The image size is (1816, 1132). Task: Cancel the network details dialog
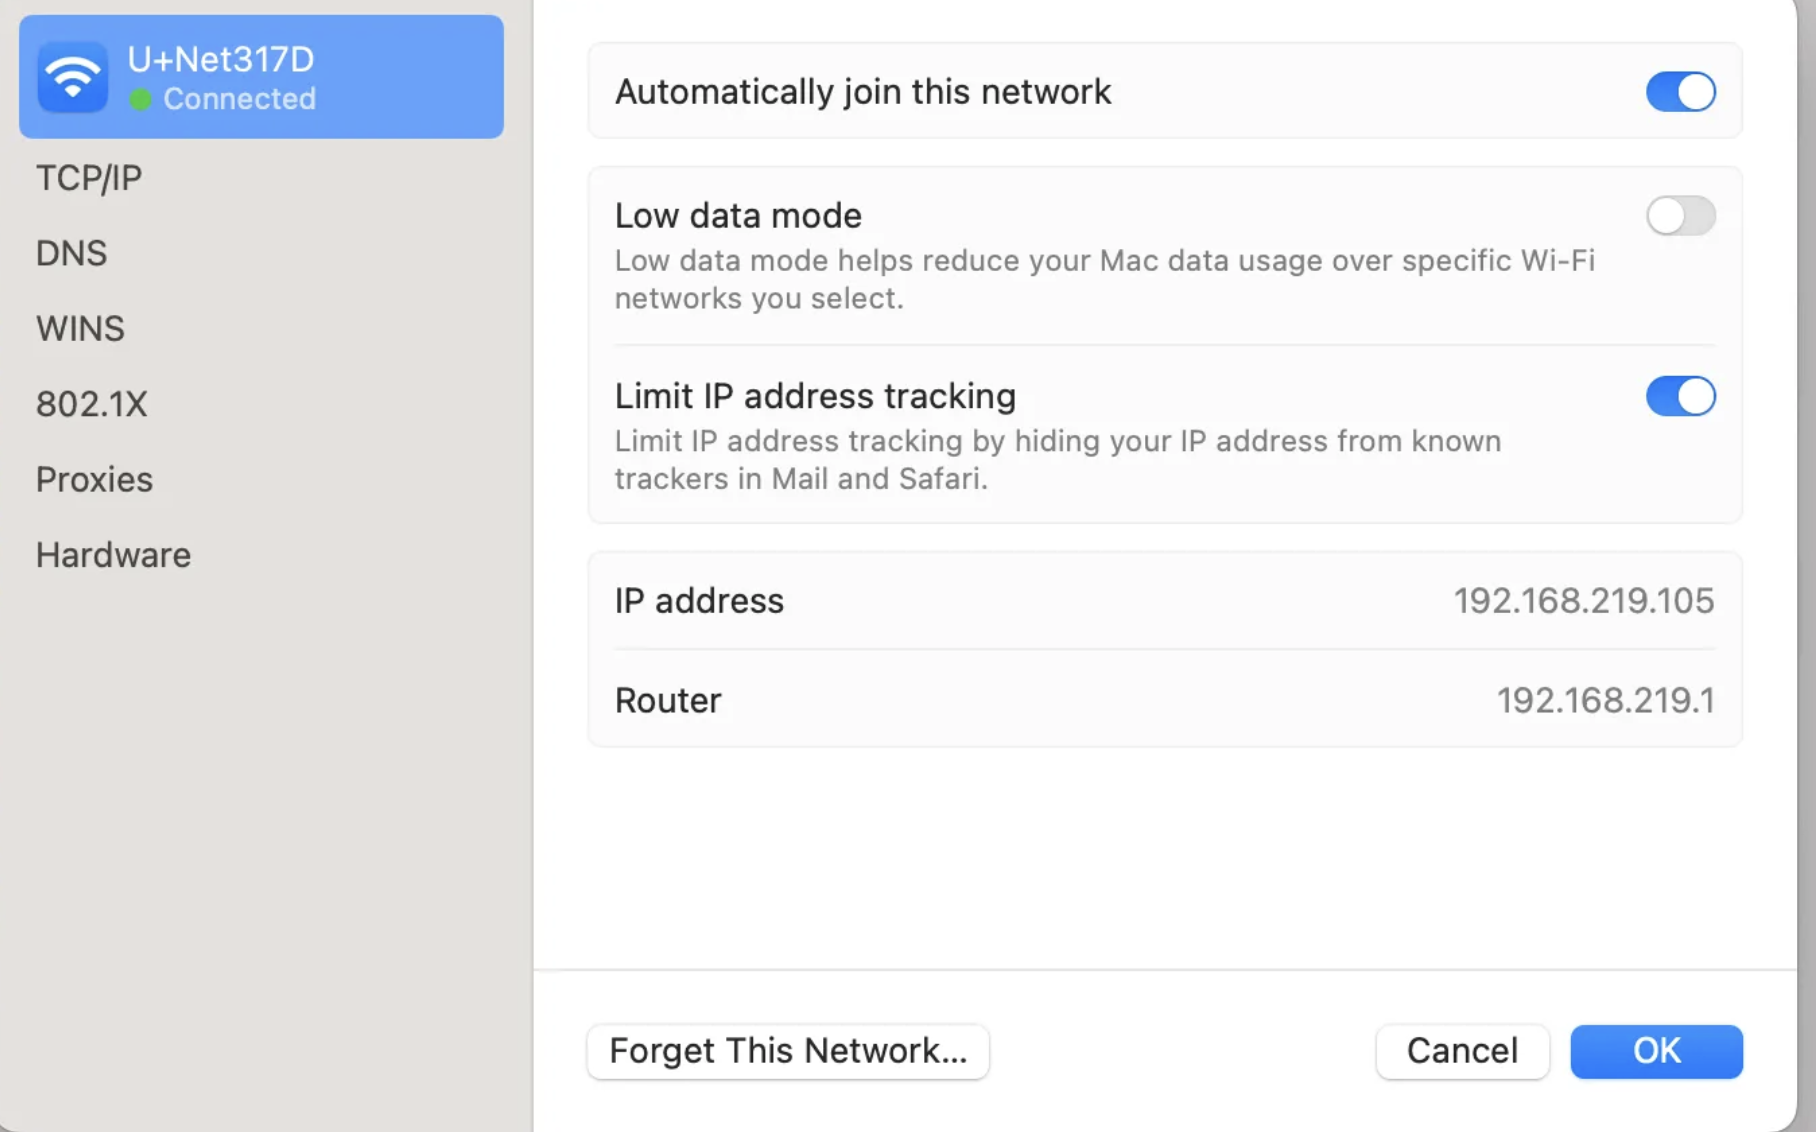pos(1462,1051)
